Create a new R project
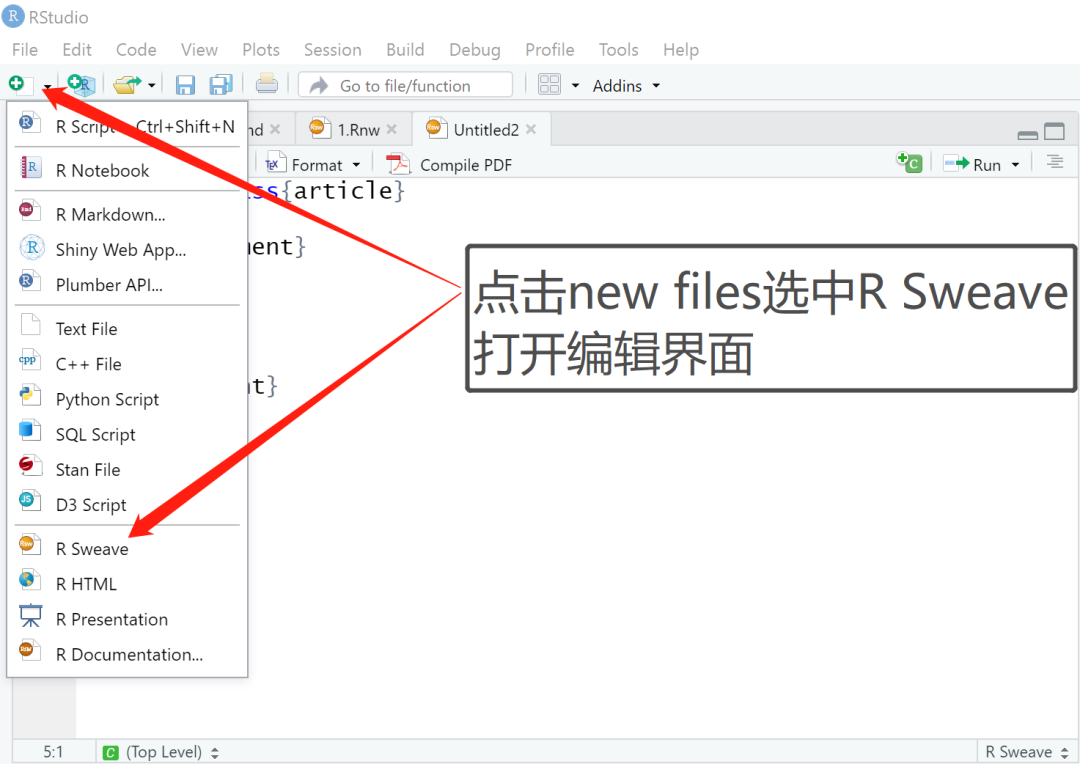Image resolution: width=1080 pixels, height=764 pixels. 81,84
